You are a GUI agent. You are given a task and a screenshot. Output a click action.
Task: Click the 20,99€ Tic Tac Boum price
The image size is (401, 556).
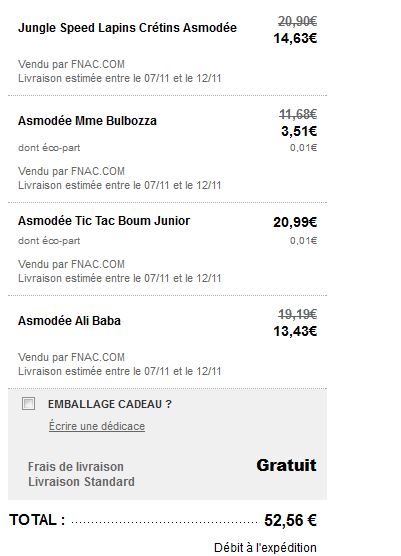coord(295,222)
